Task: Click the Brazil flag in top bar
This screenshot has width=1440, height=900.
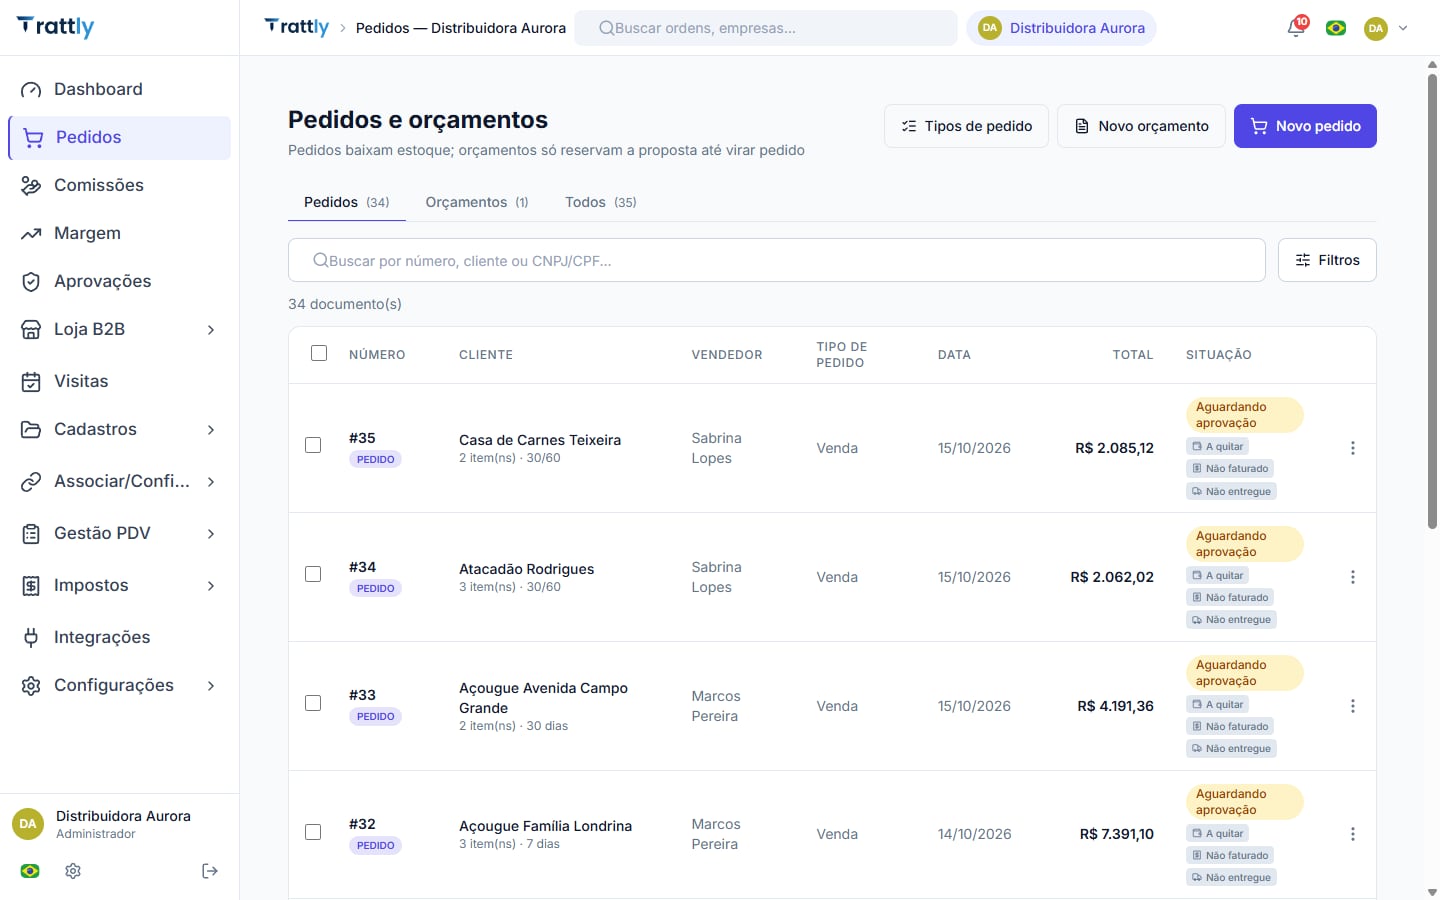Action: [1336, 28]
